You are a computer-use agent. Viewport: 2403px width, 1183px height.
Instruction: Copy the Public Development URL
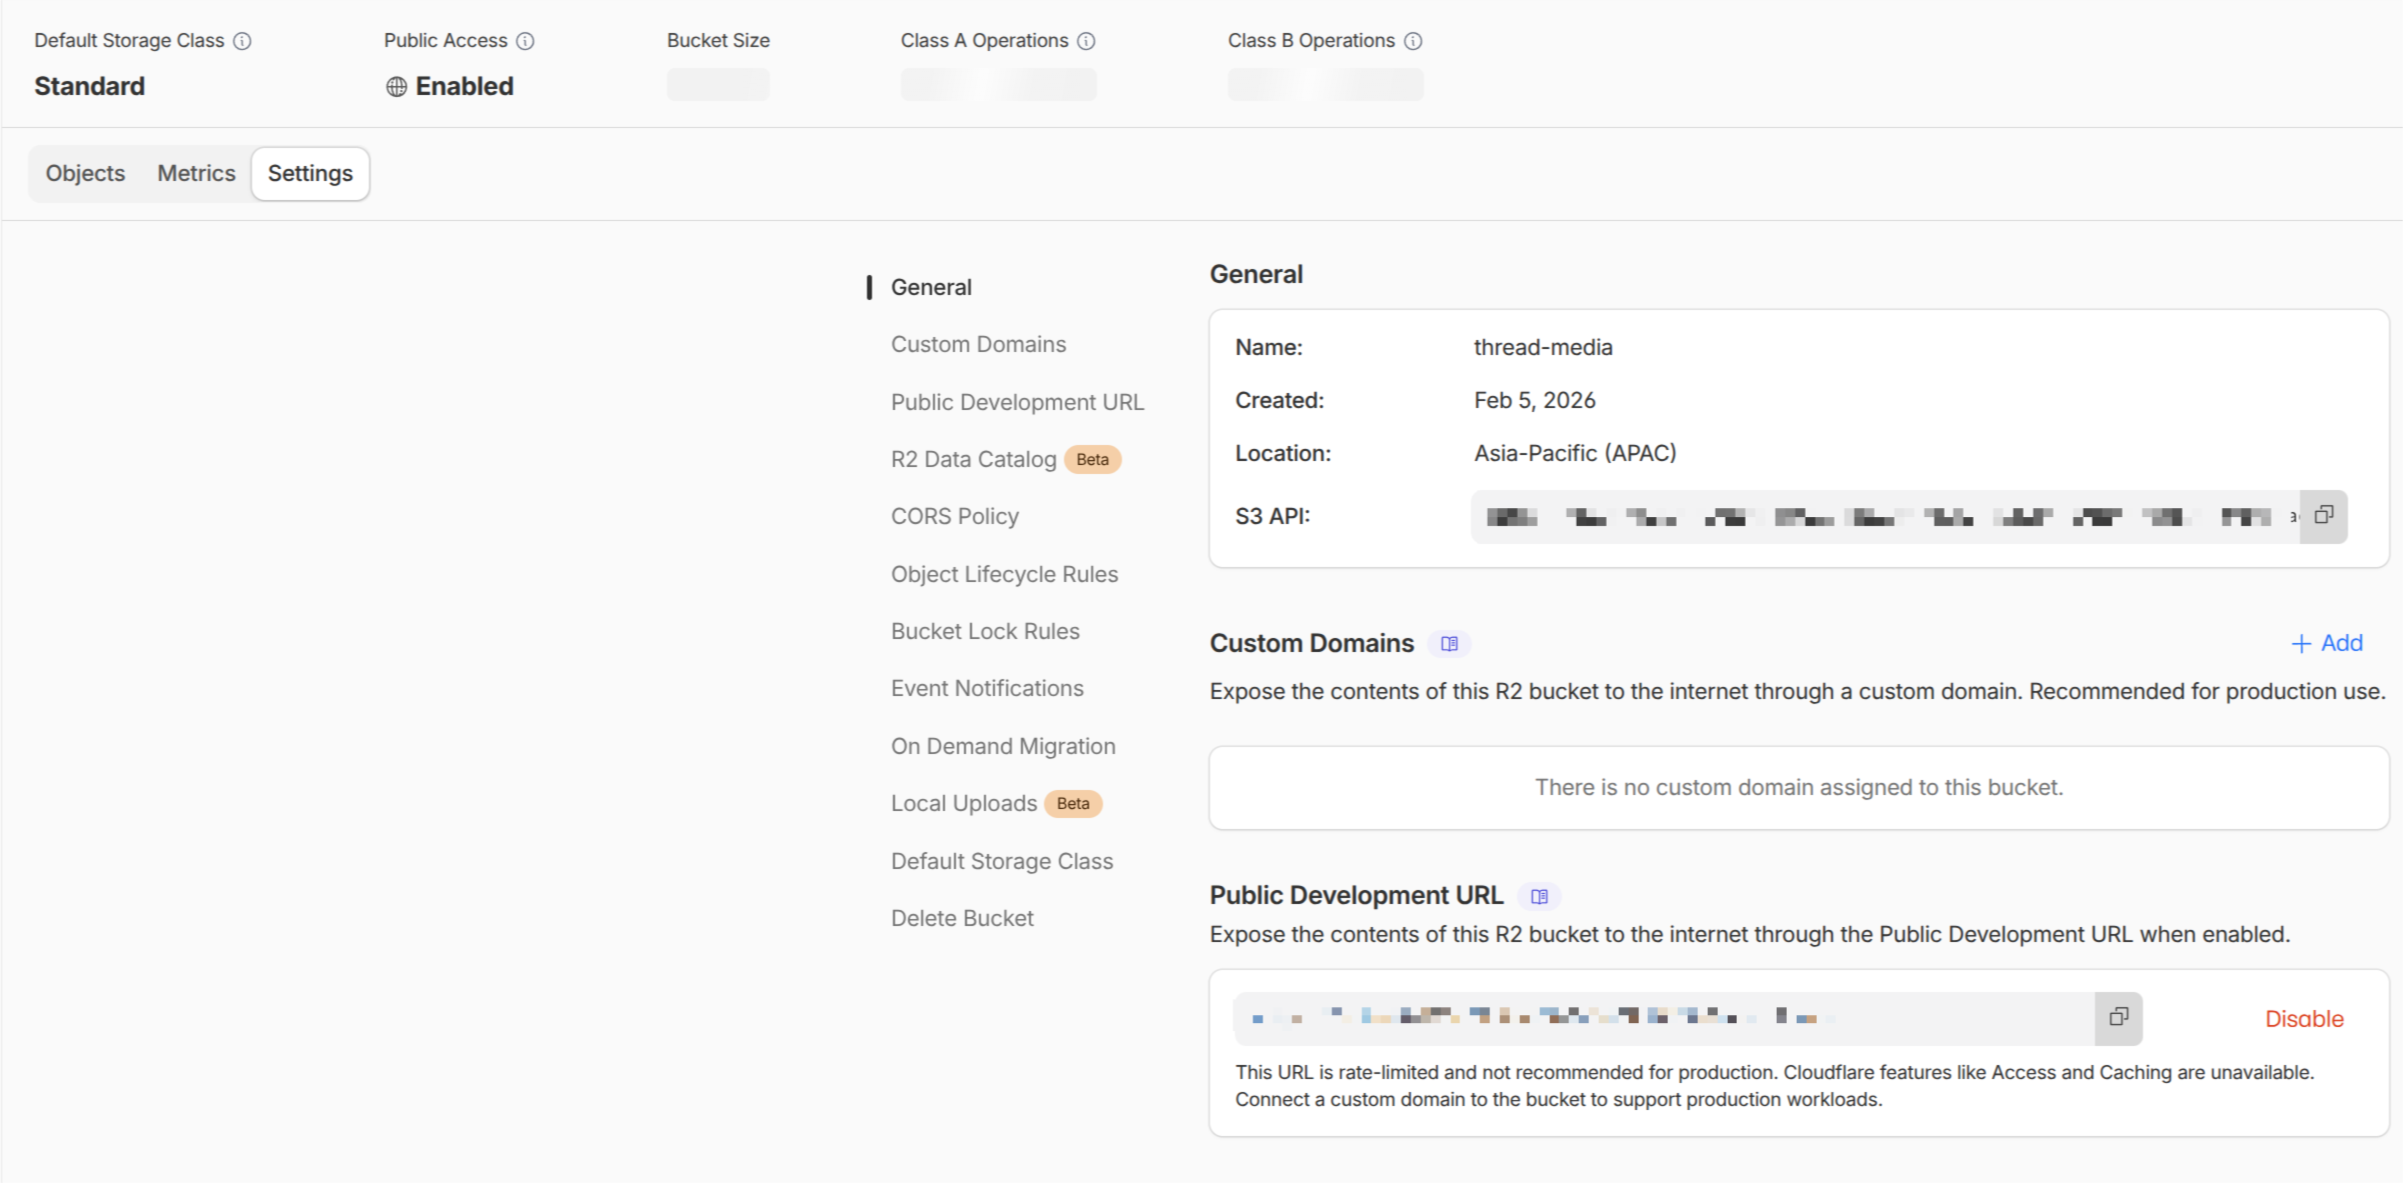point(2118,1018)
